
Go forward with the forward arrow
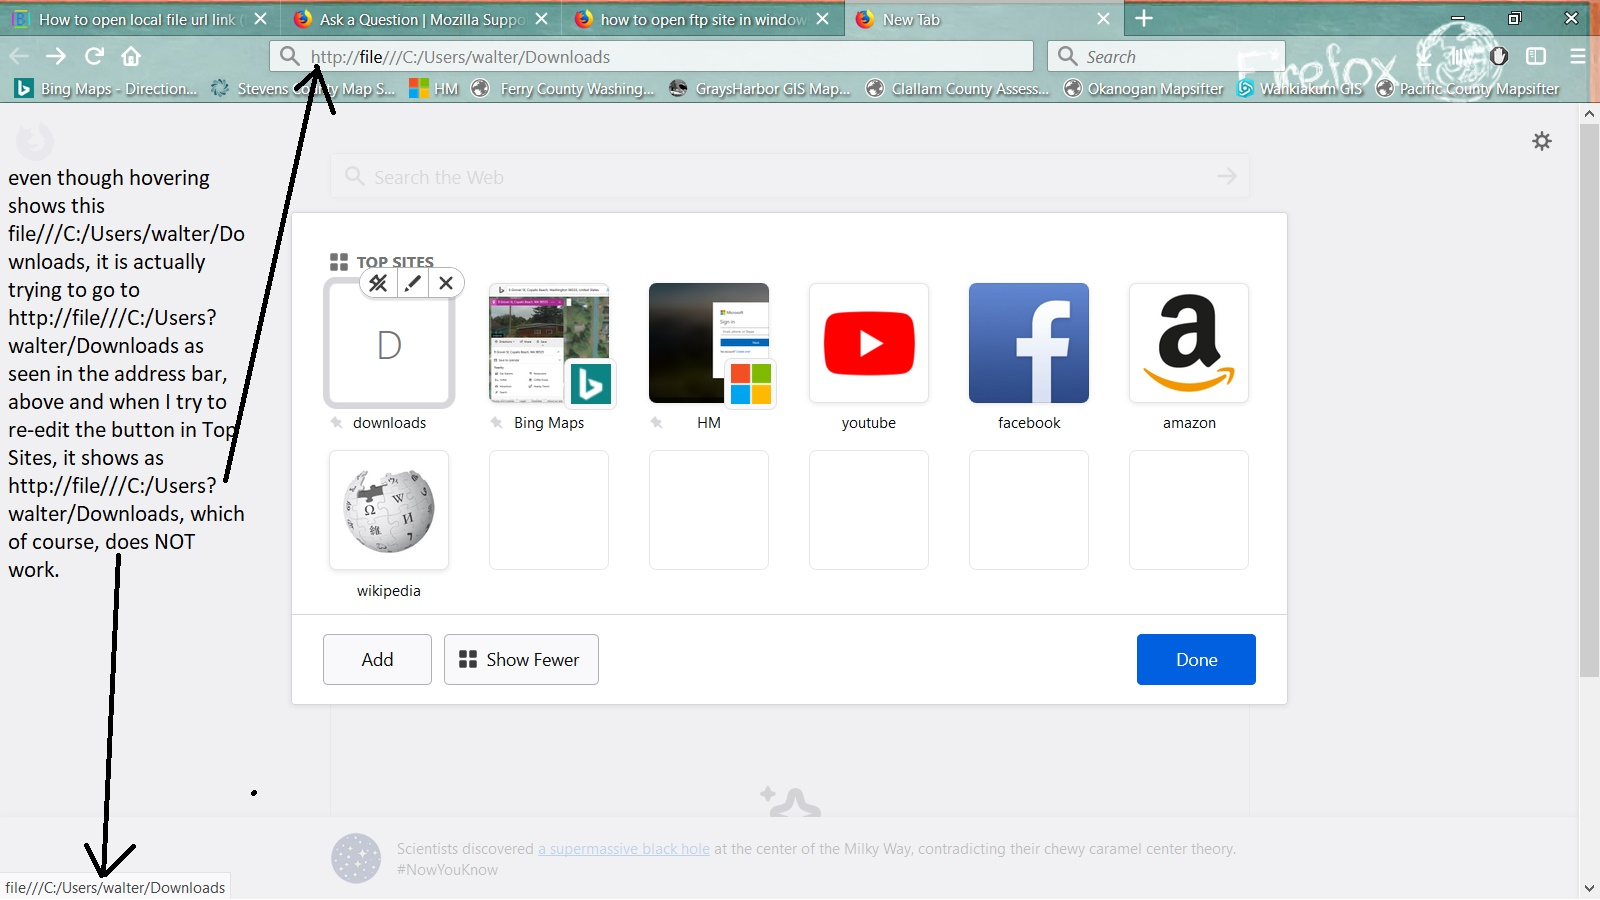(56, 56)
